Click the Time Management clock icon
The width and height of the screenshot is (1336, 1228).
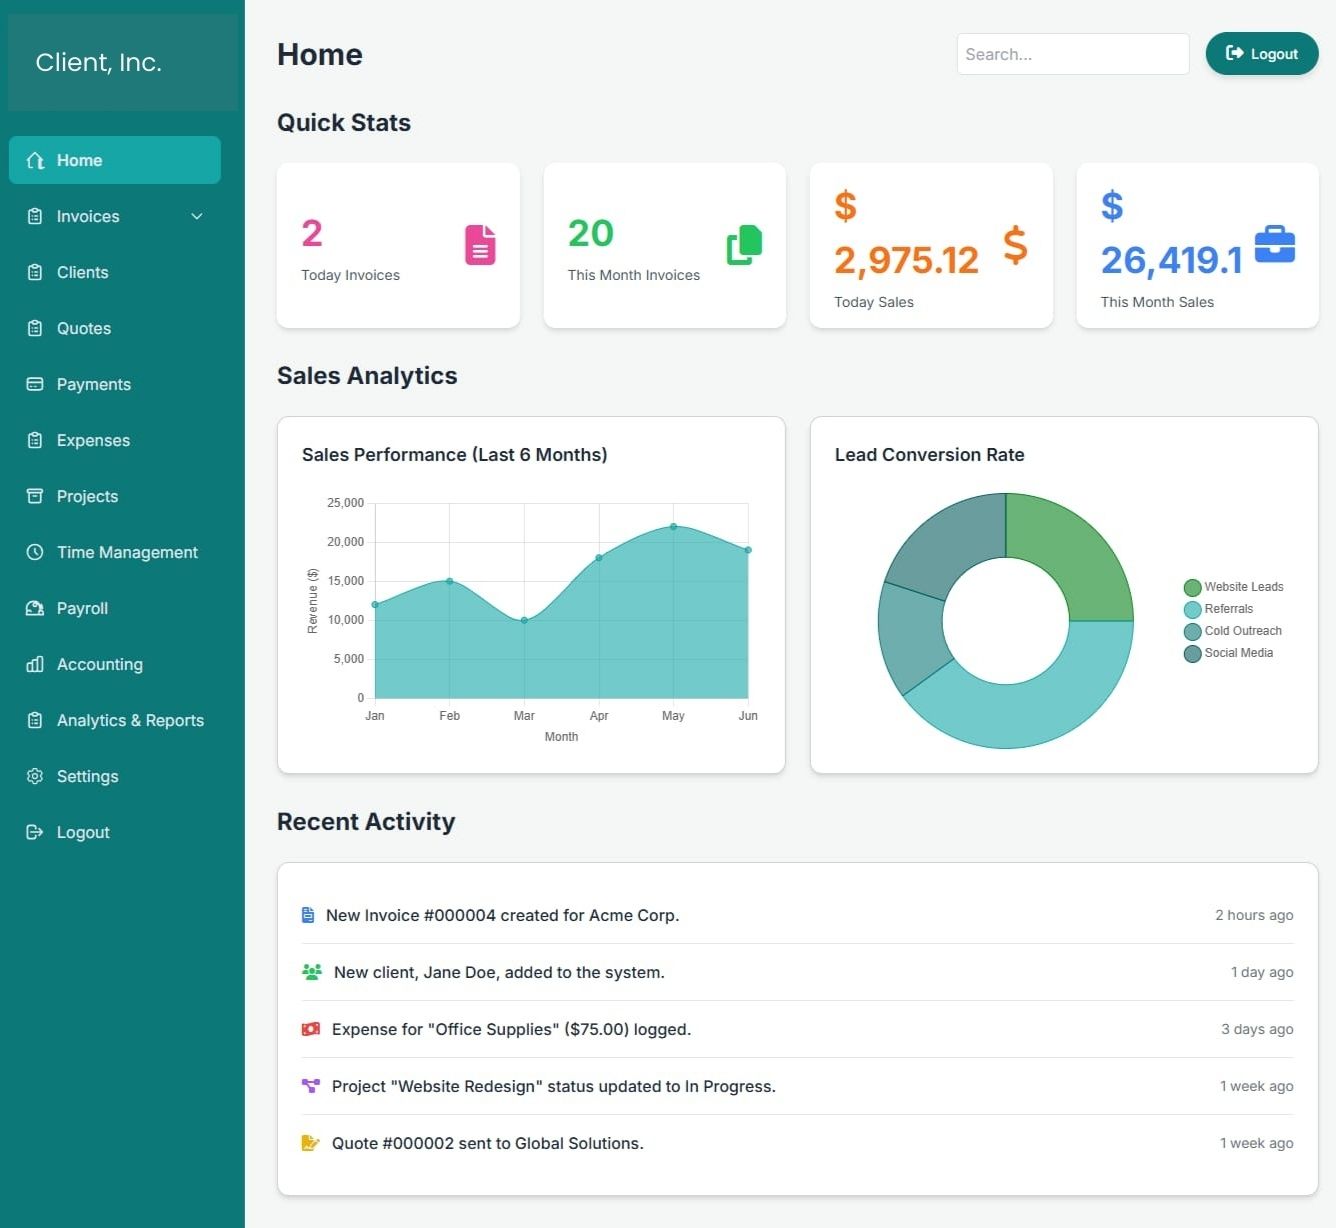[x=35, y=552]
